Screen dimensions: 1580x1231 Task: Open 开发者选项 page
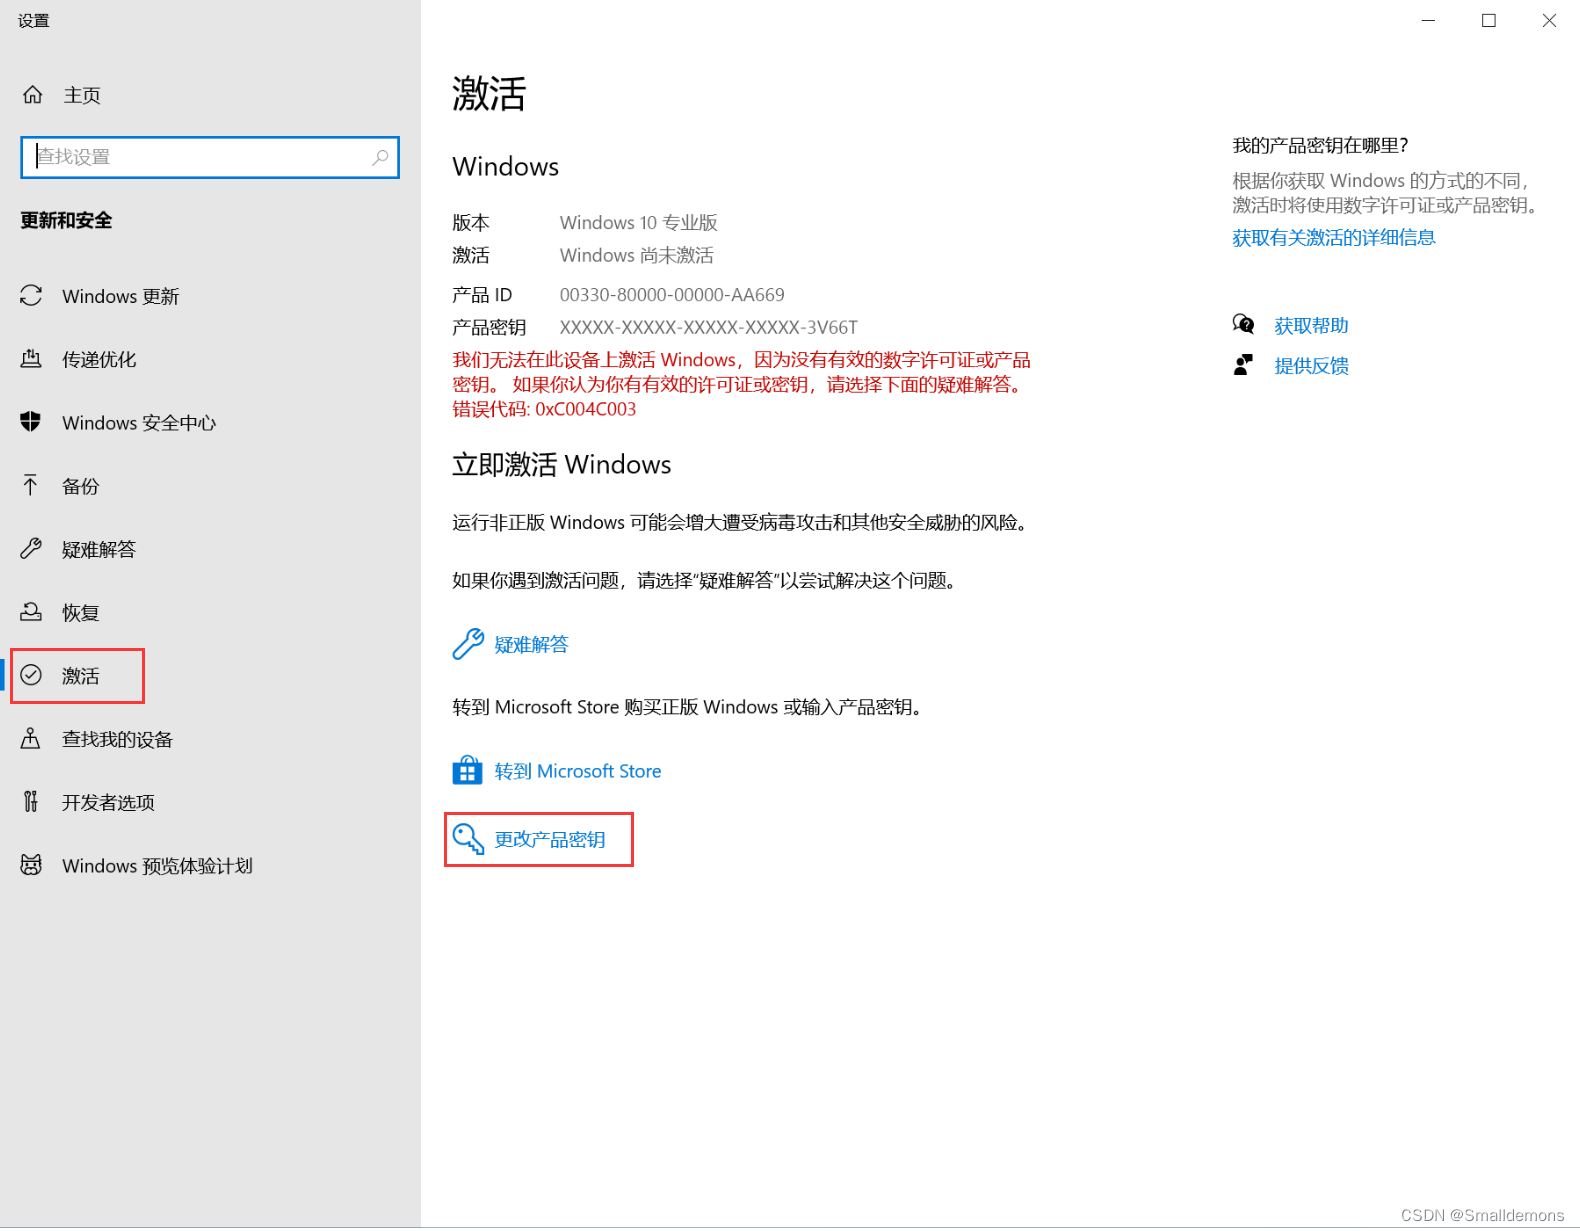coord(108,802)
